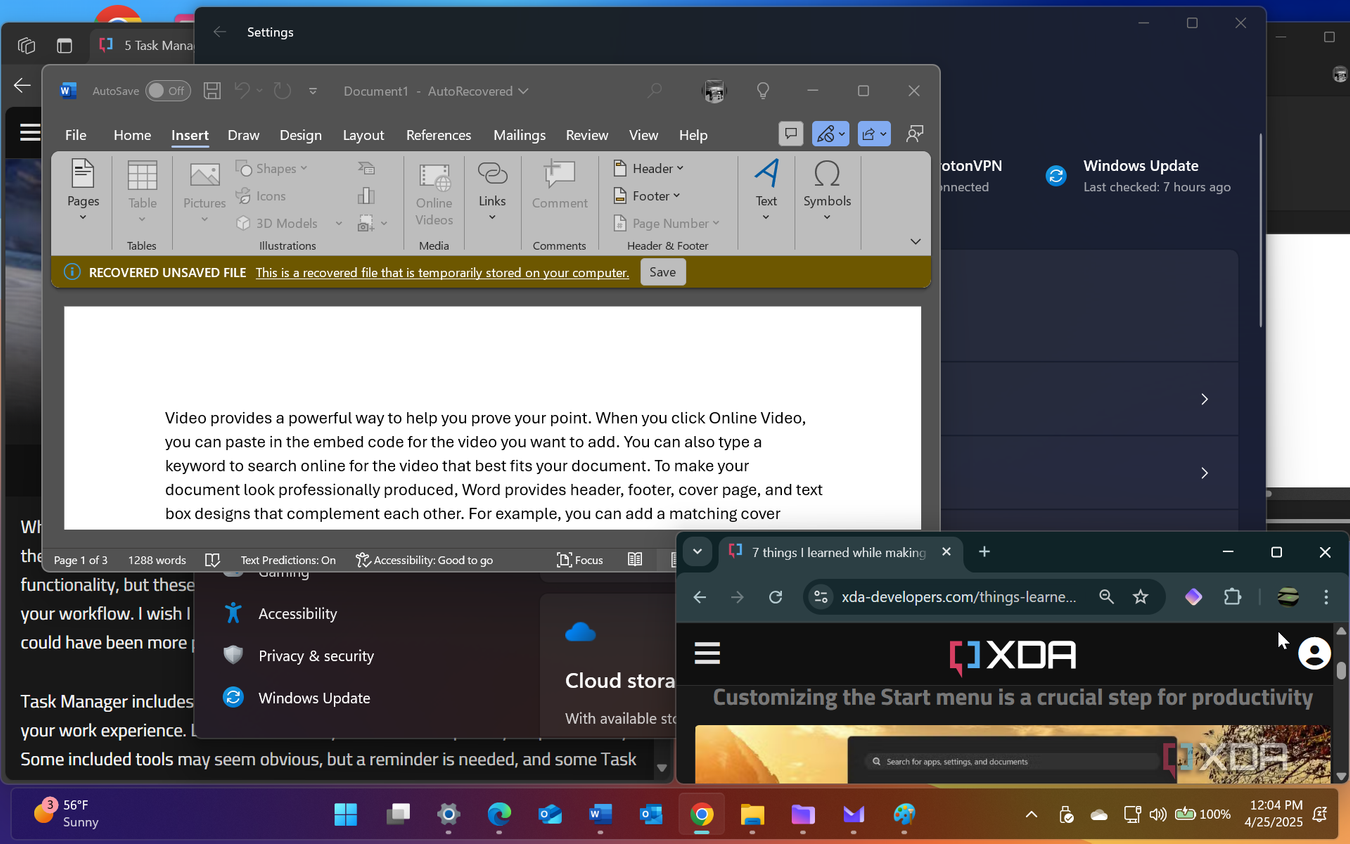Switch to the Review tab

tap(587, 135)
